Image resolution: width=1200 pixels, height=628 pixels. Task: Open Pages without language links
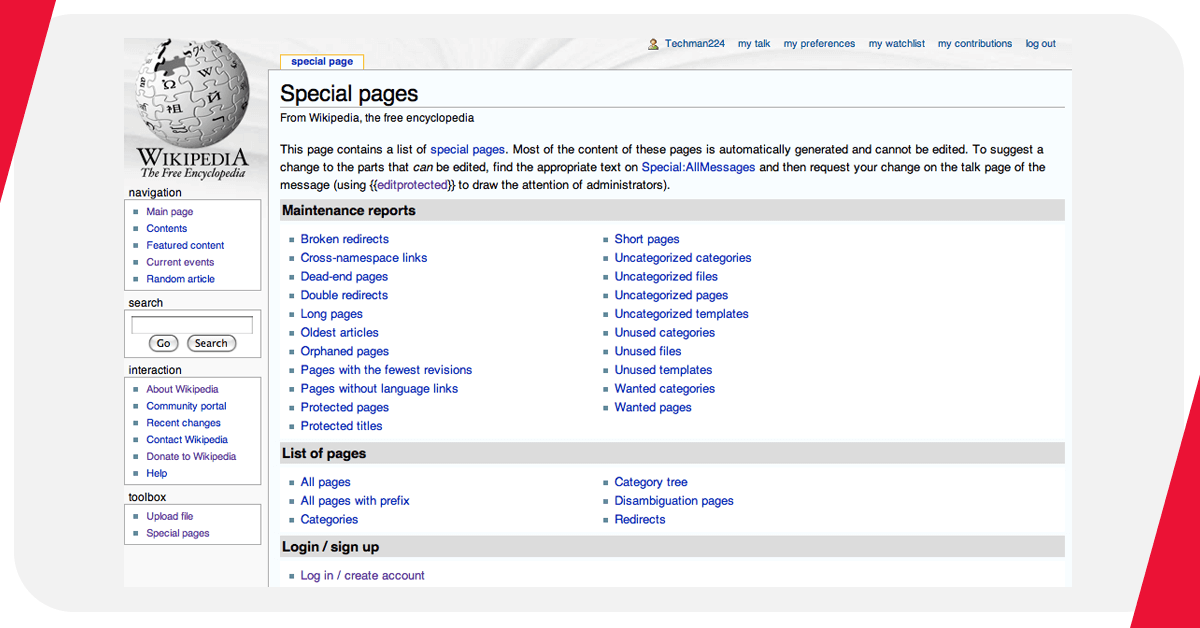[x=379, y=389]
